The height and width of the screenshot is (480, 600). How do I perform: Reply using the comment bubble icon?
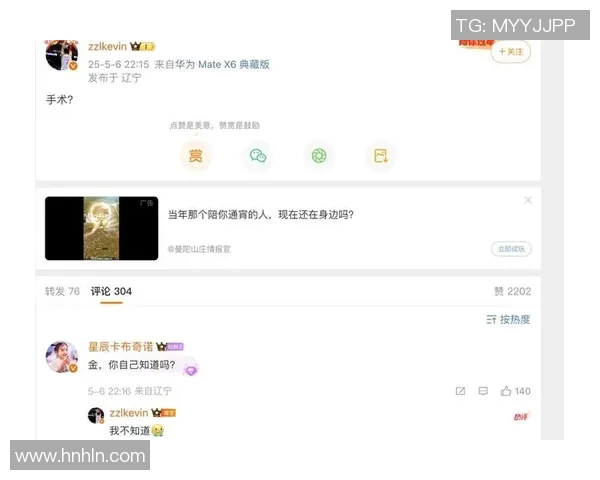(483, 391)
